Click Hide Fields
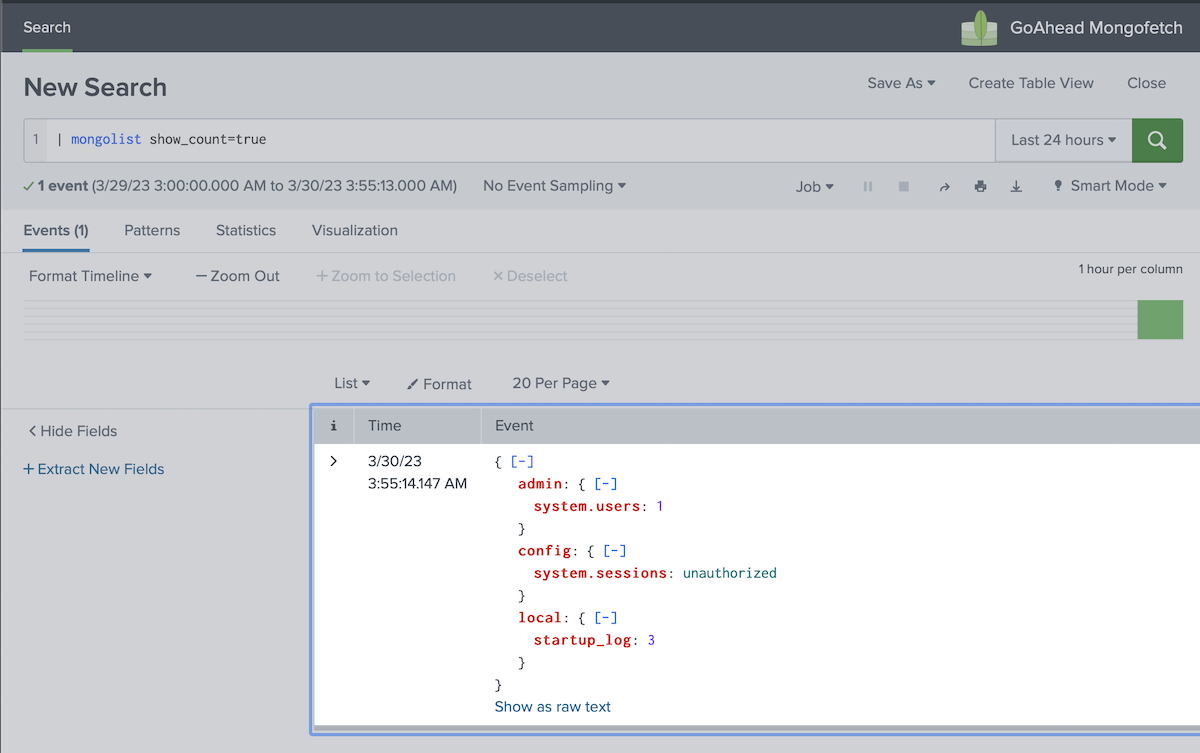The height and width of the screenshot is (753, 1200). (72, 431)
